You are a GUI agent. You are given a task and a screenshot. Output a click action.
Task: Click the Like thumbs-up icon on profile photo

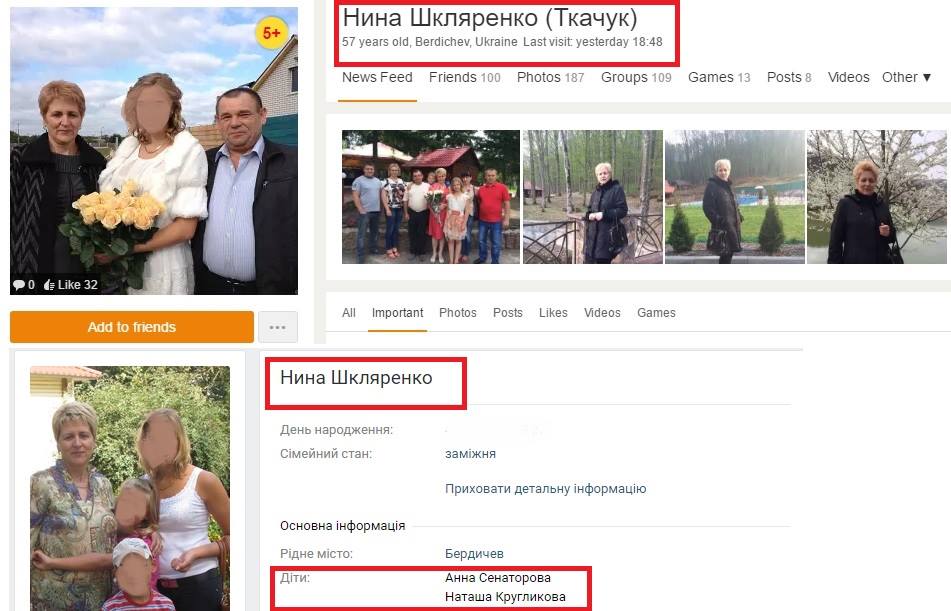pyautogui.click(x=50, y=285)
